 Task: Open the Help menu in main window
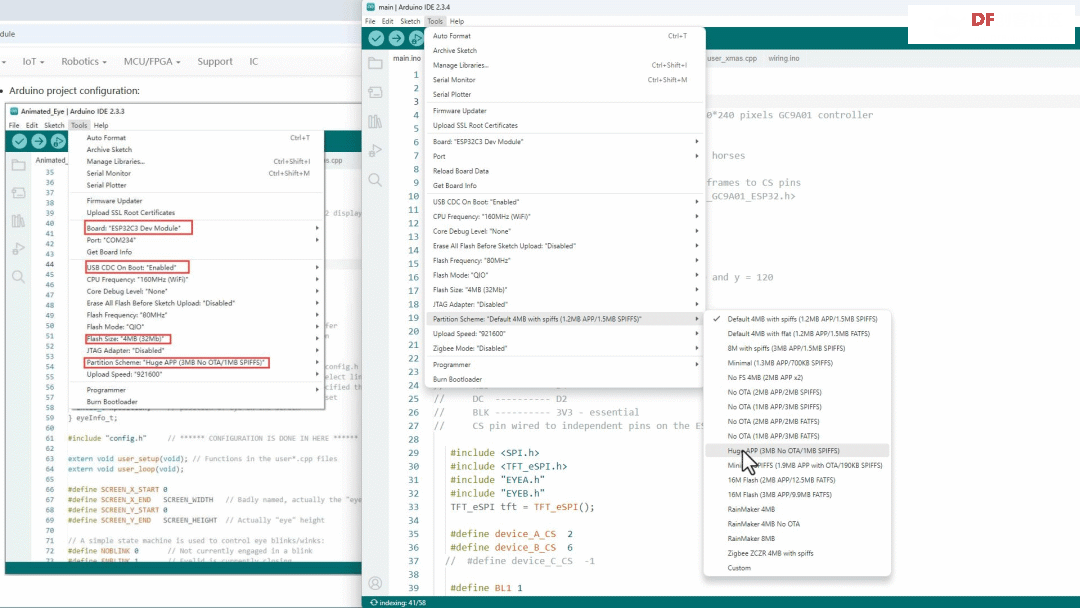tap(457, 21)
